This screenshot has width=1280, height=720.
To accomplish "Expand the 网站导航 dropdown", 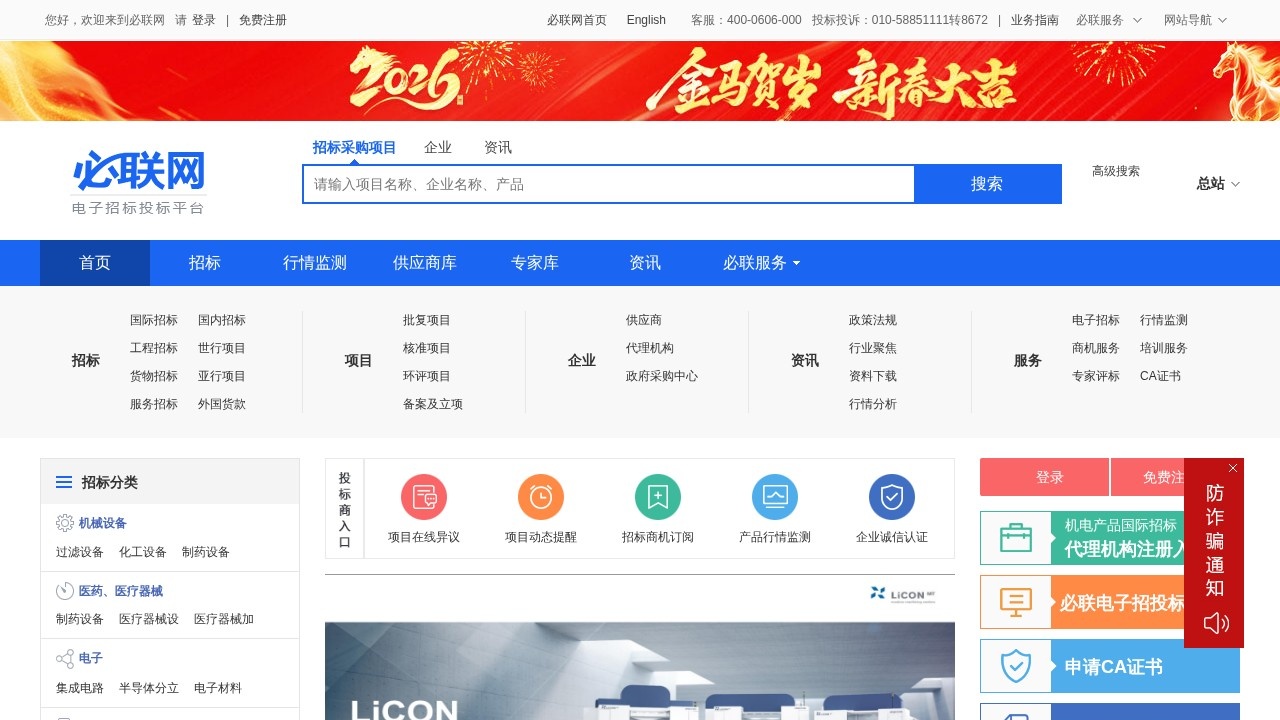I will tap(1196, 19).
